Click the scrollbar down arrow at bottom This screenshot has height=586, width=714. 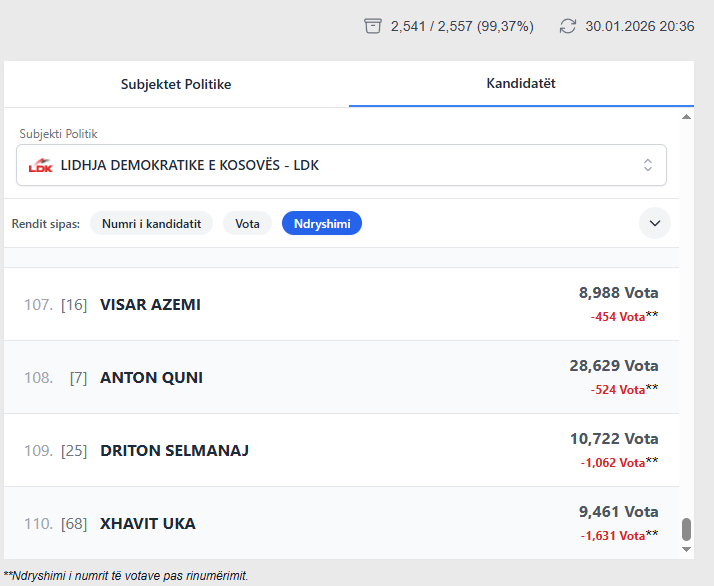[x=686, y=548]
